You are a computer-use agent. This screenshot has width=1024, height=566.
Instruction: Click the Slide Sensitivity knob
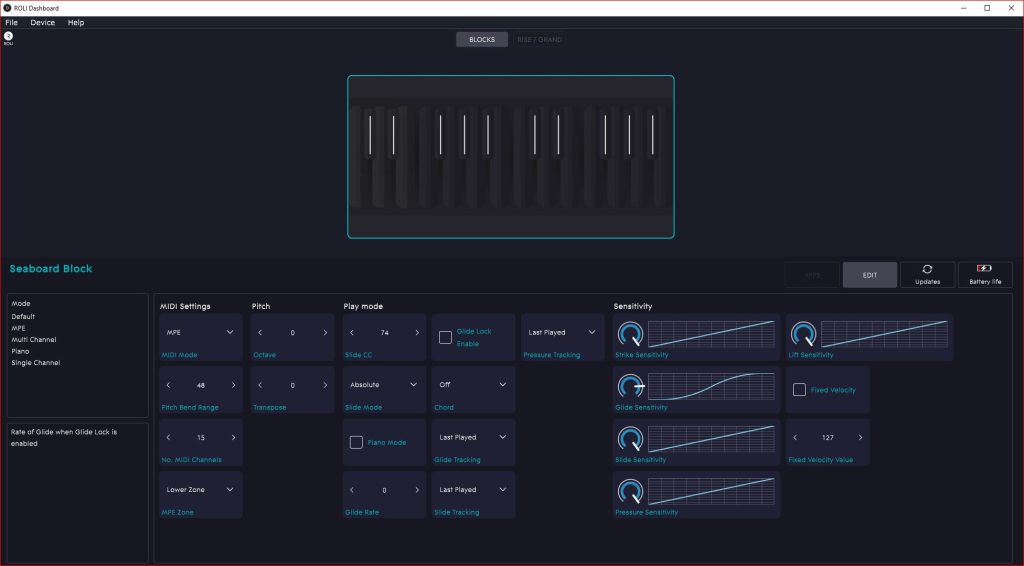click(x=630, y=439)
